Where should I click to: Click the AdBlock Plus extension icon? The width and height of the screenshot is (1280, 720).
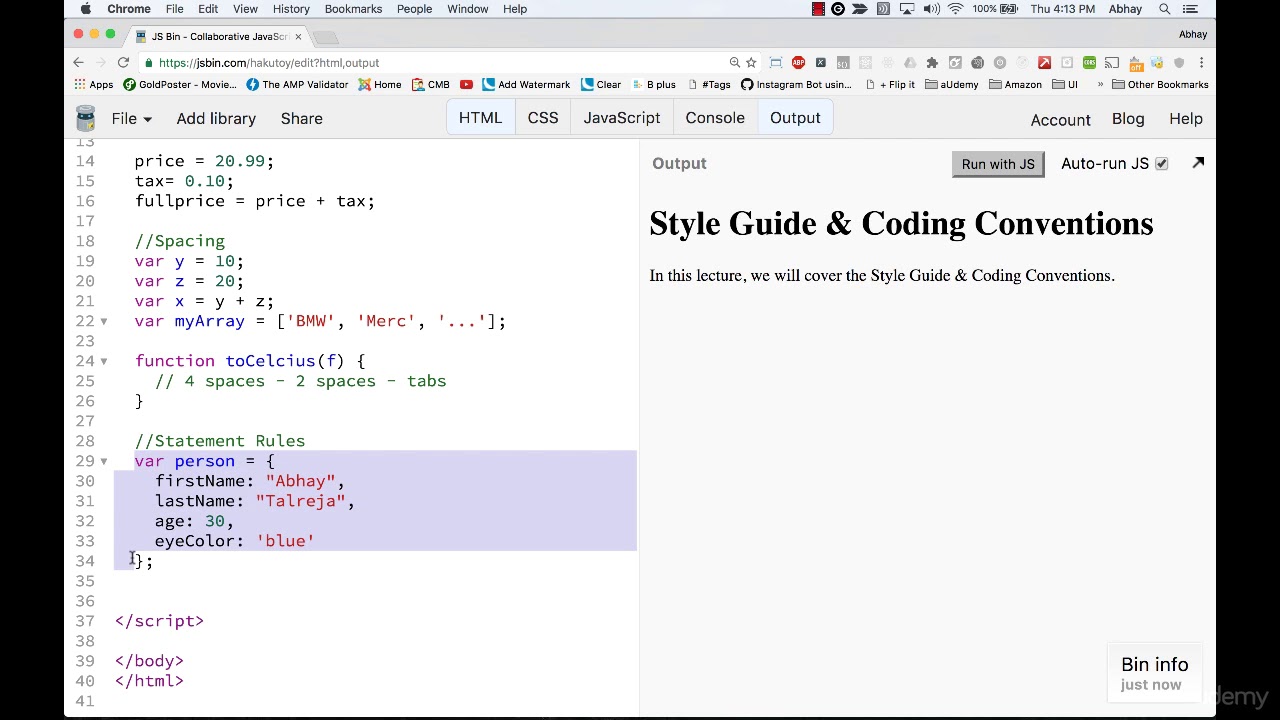click(798, 62)
